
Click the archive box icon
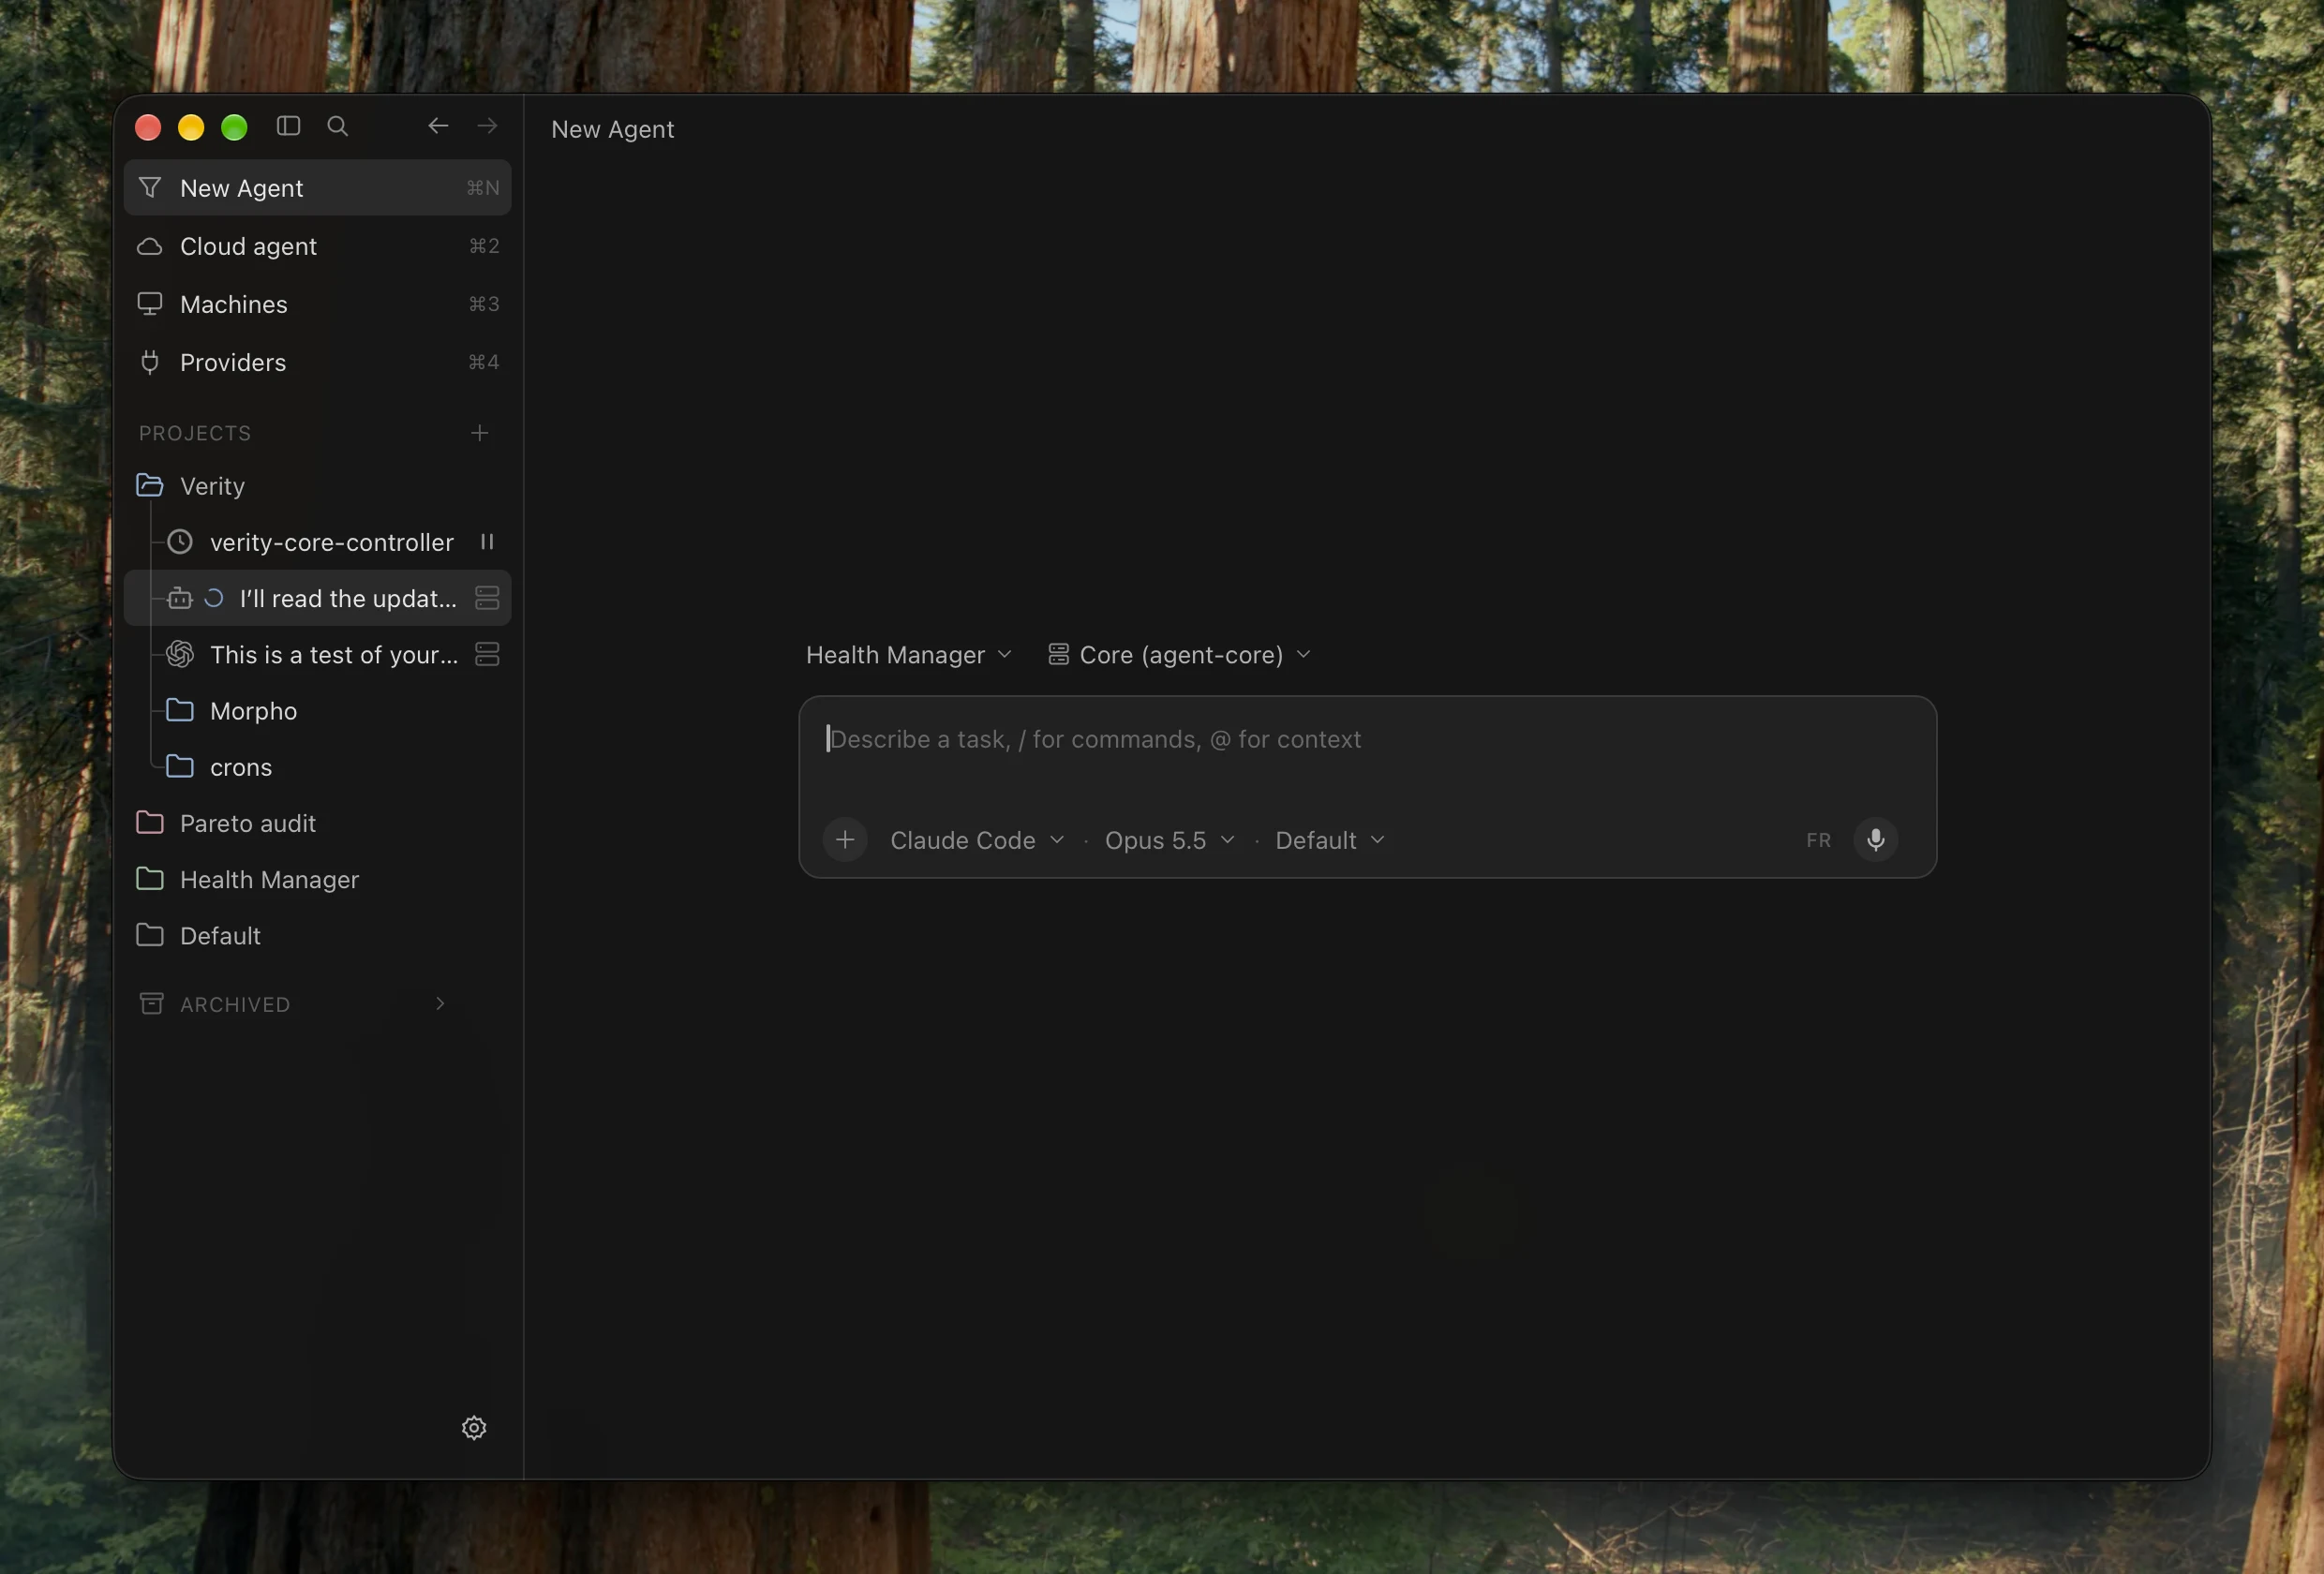point(151,1004)
